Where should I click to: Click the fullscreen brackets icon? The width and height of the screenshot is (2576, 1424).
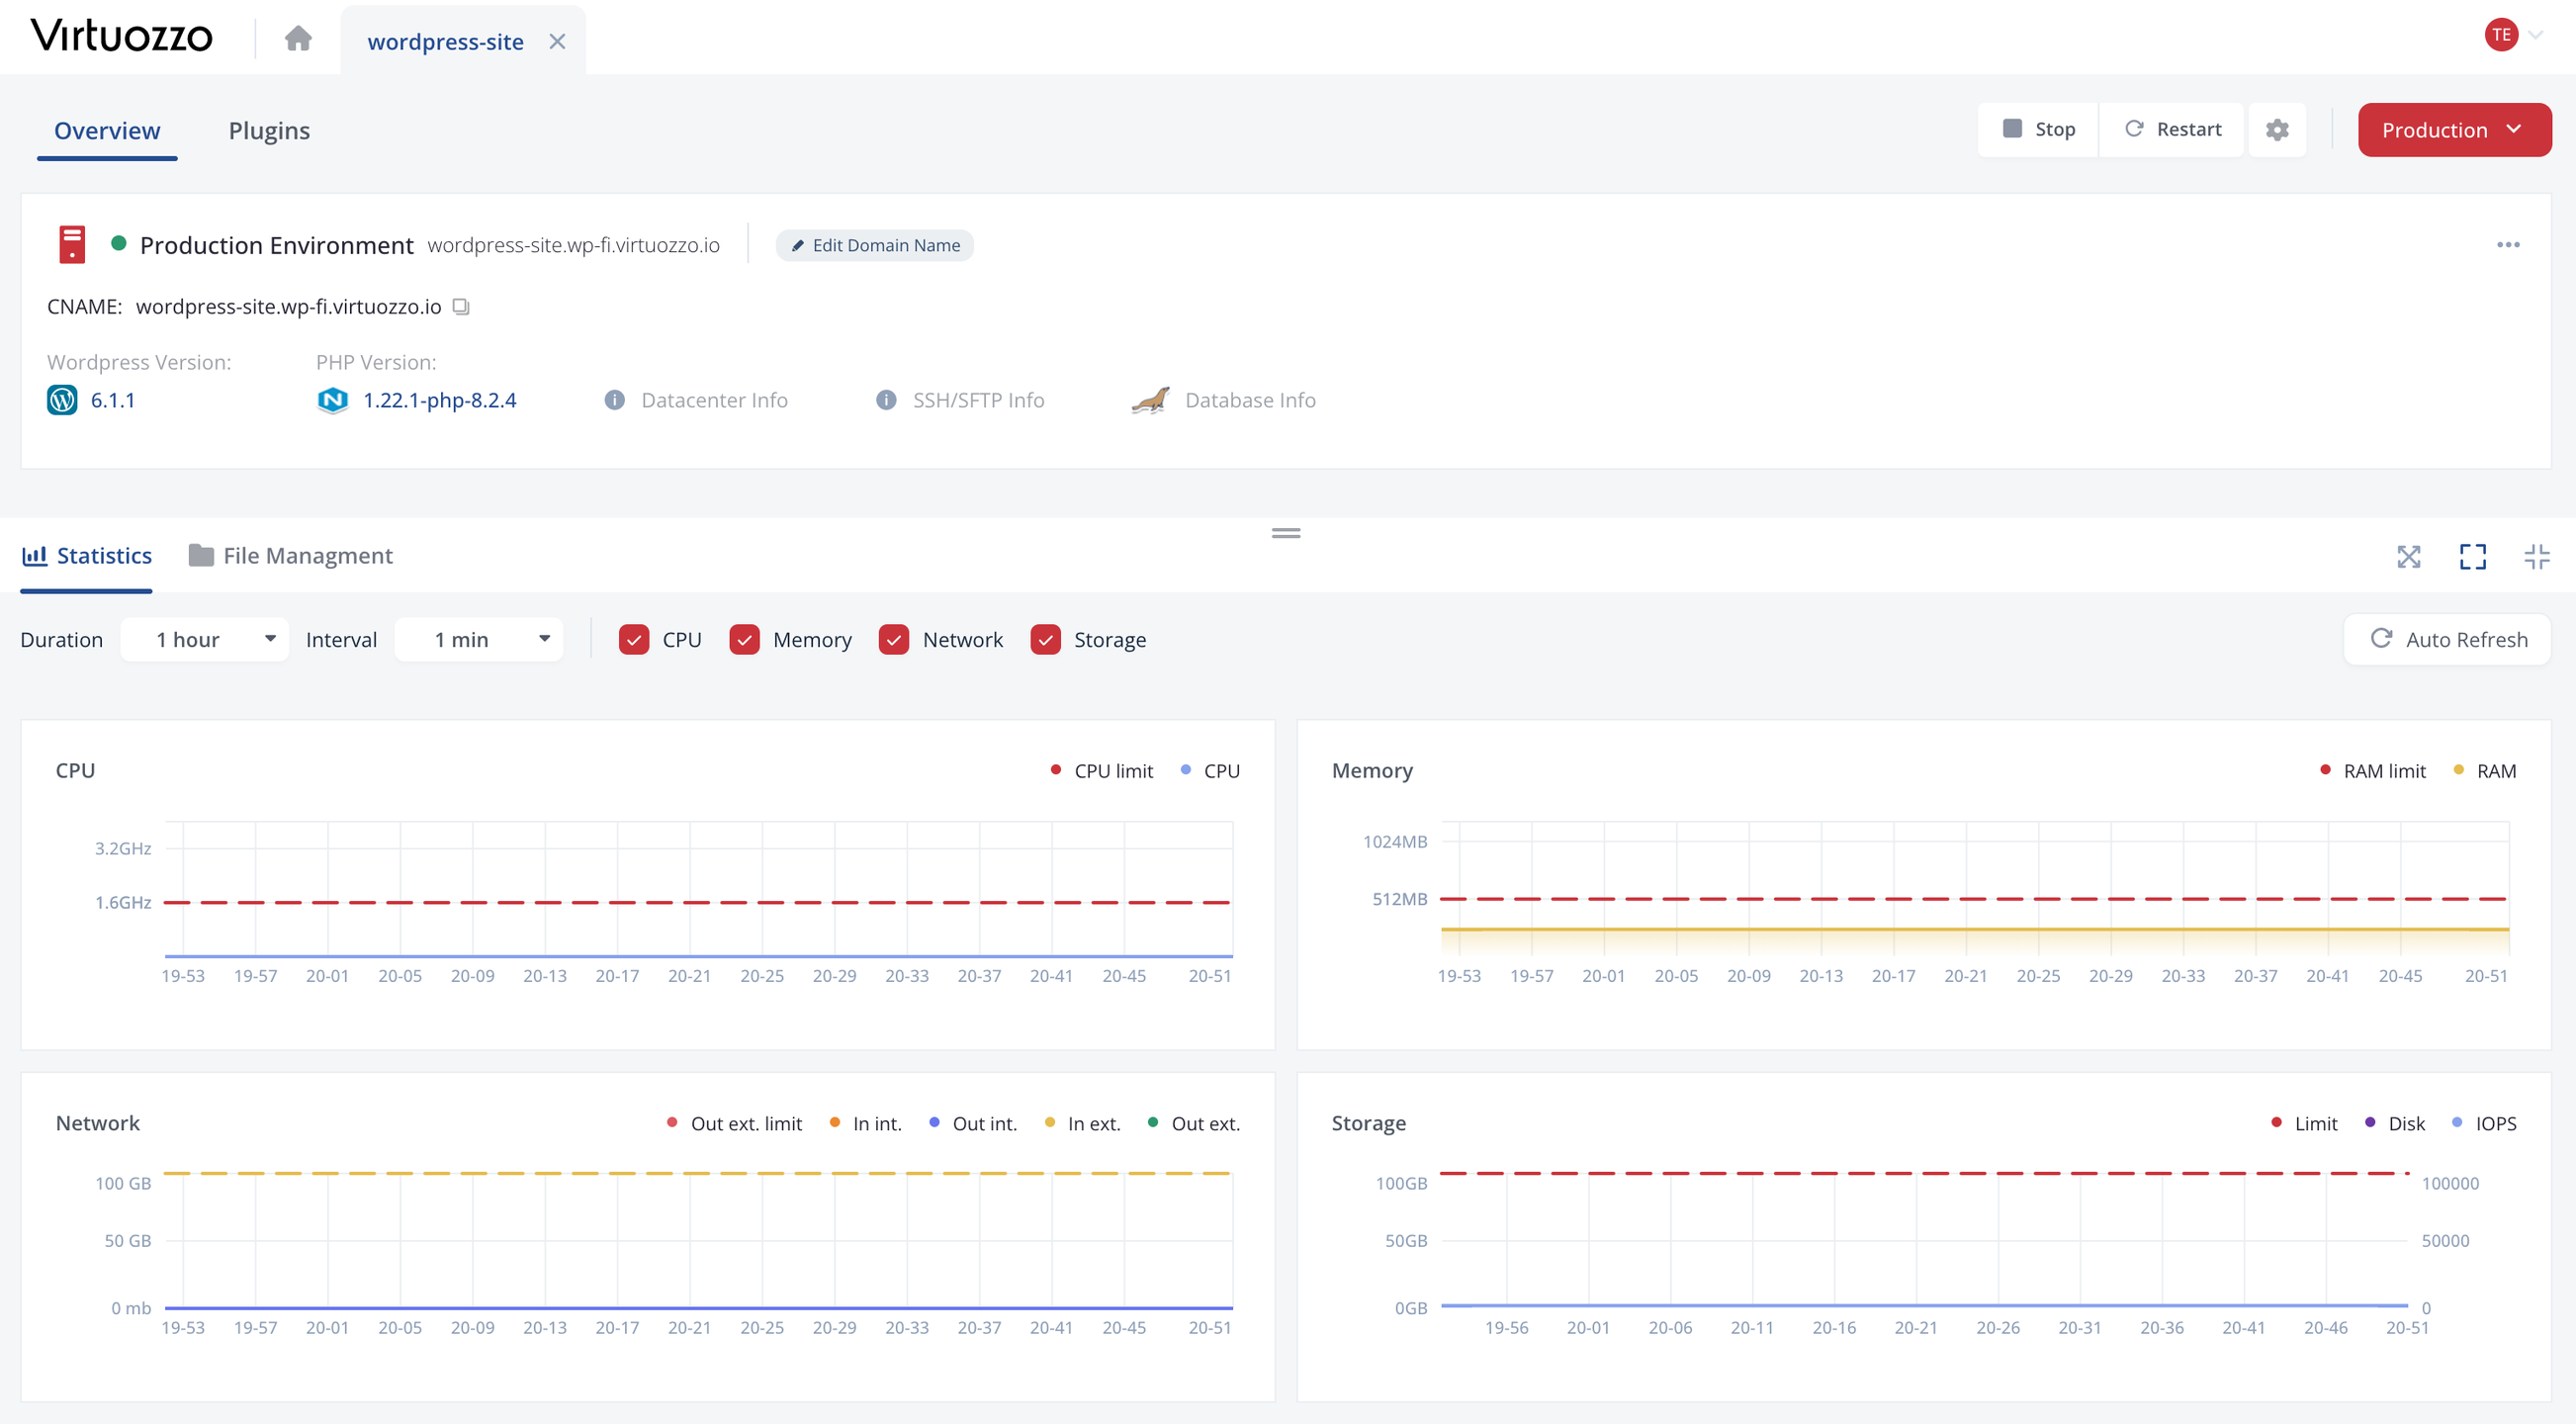coord(2472,557)
